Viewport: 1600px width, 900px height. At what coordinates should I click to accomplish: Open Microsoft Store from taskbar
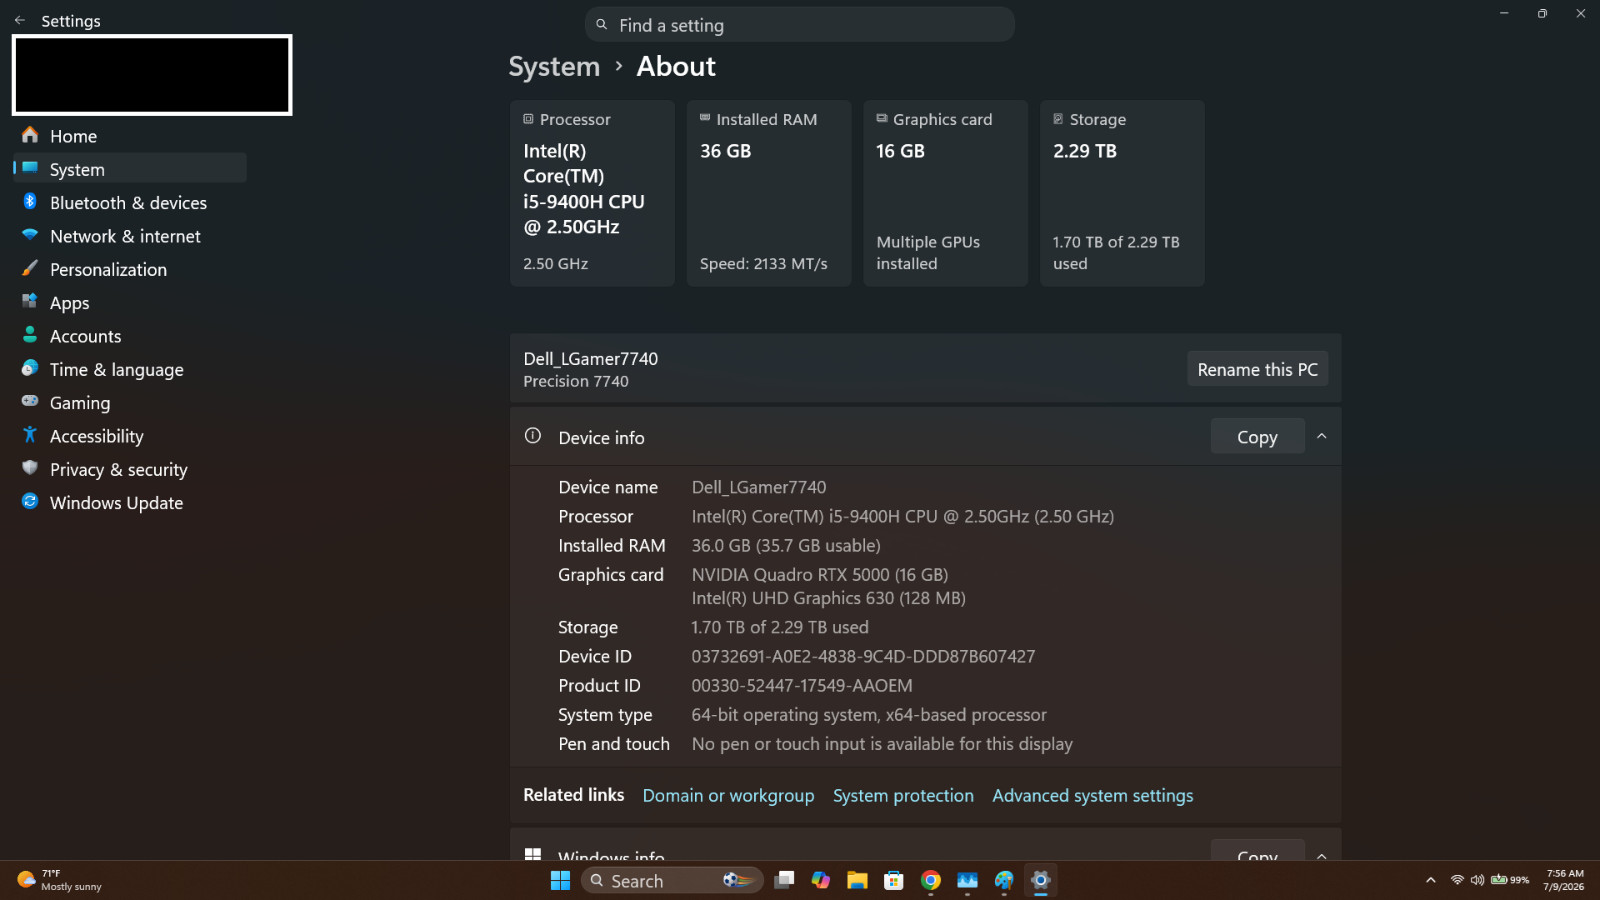click(x=894, y=880)
